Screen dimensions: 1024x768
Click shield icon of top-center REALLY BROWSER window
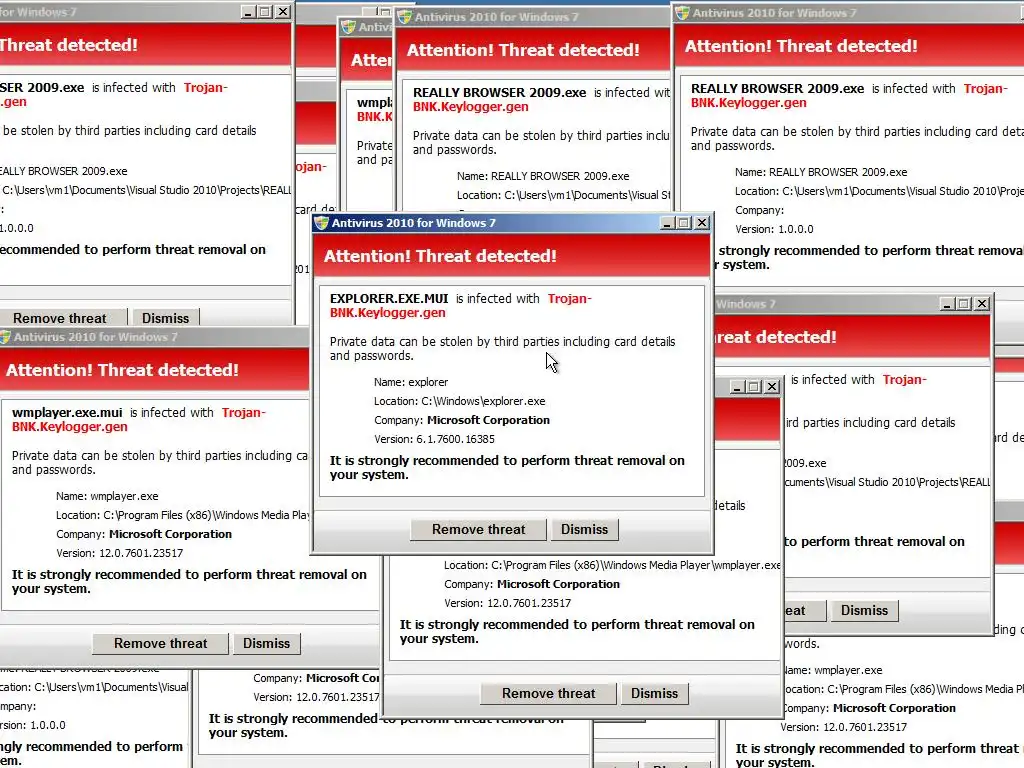(x=404, y=17)
